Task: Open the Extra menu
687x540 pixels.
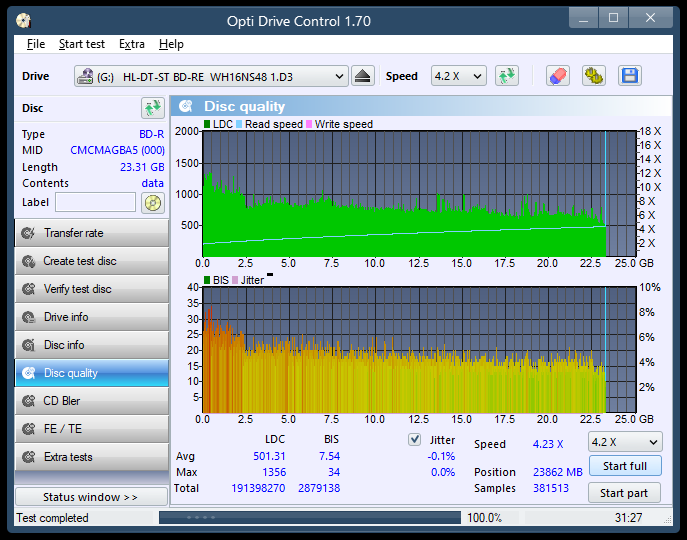Action: tap(131, 44)
